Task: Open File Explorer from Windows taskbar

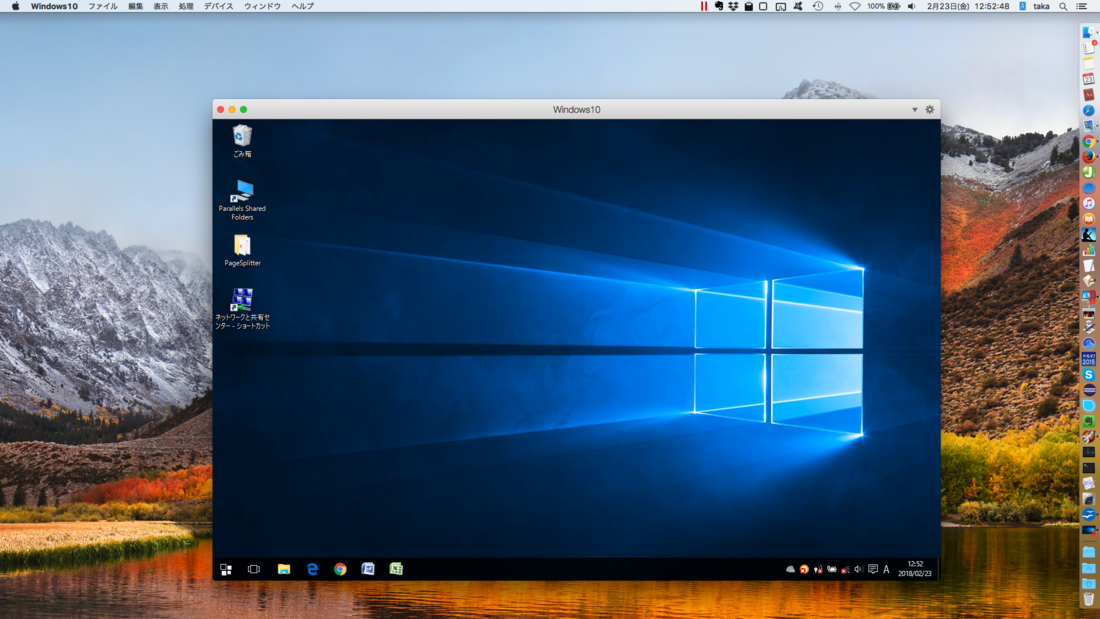Action: 283,569
